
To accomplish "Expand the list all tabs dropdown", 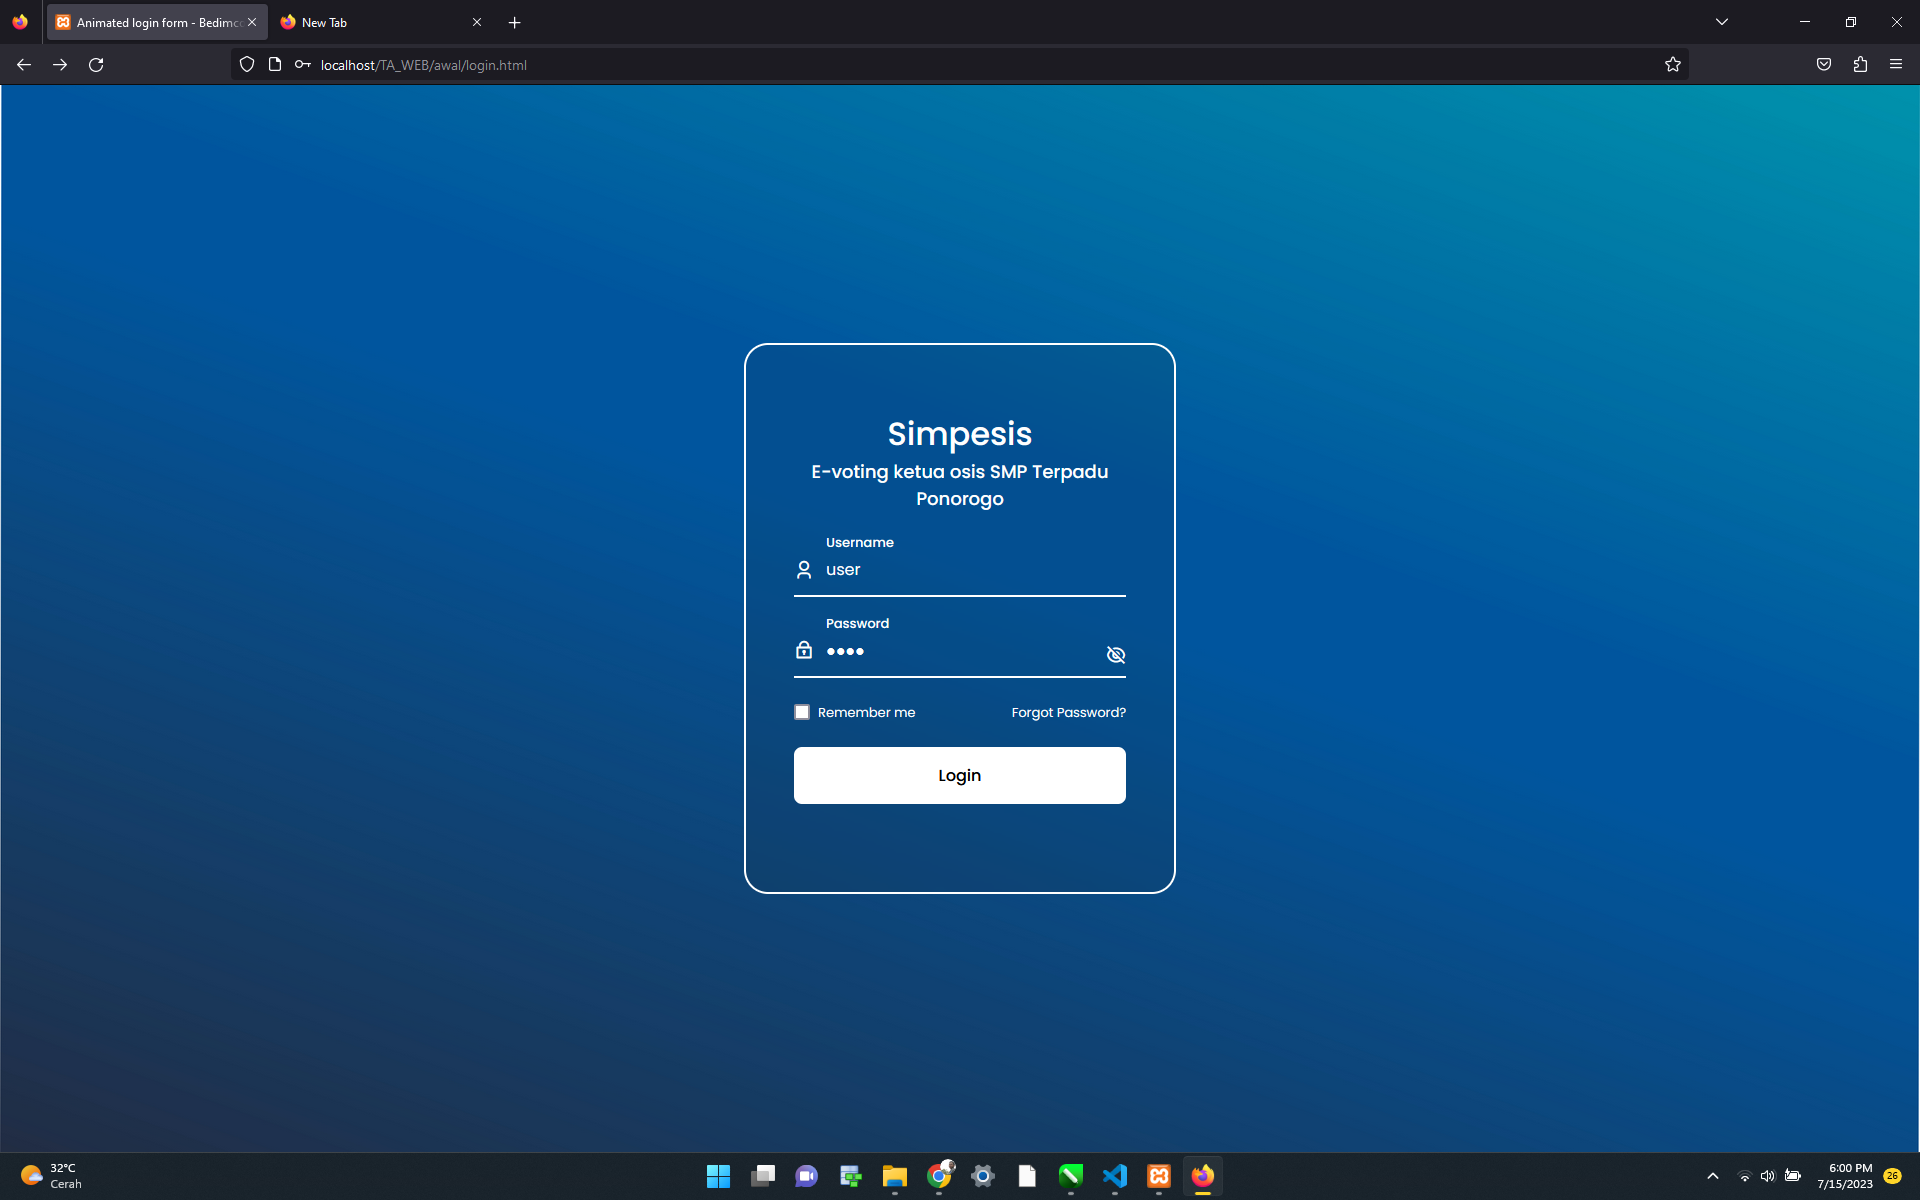I will pyautogui.click(x=1722, y=22).
